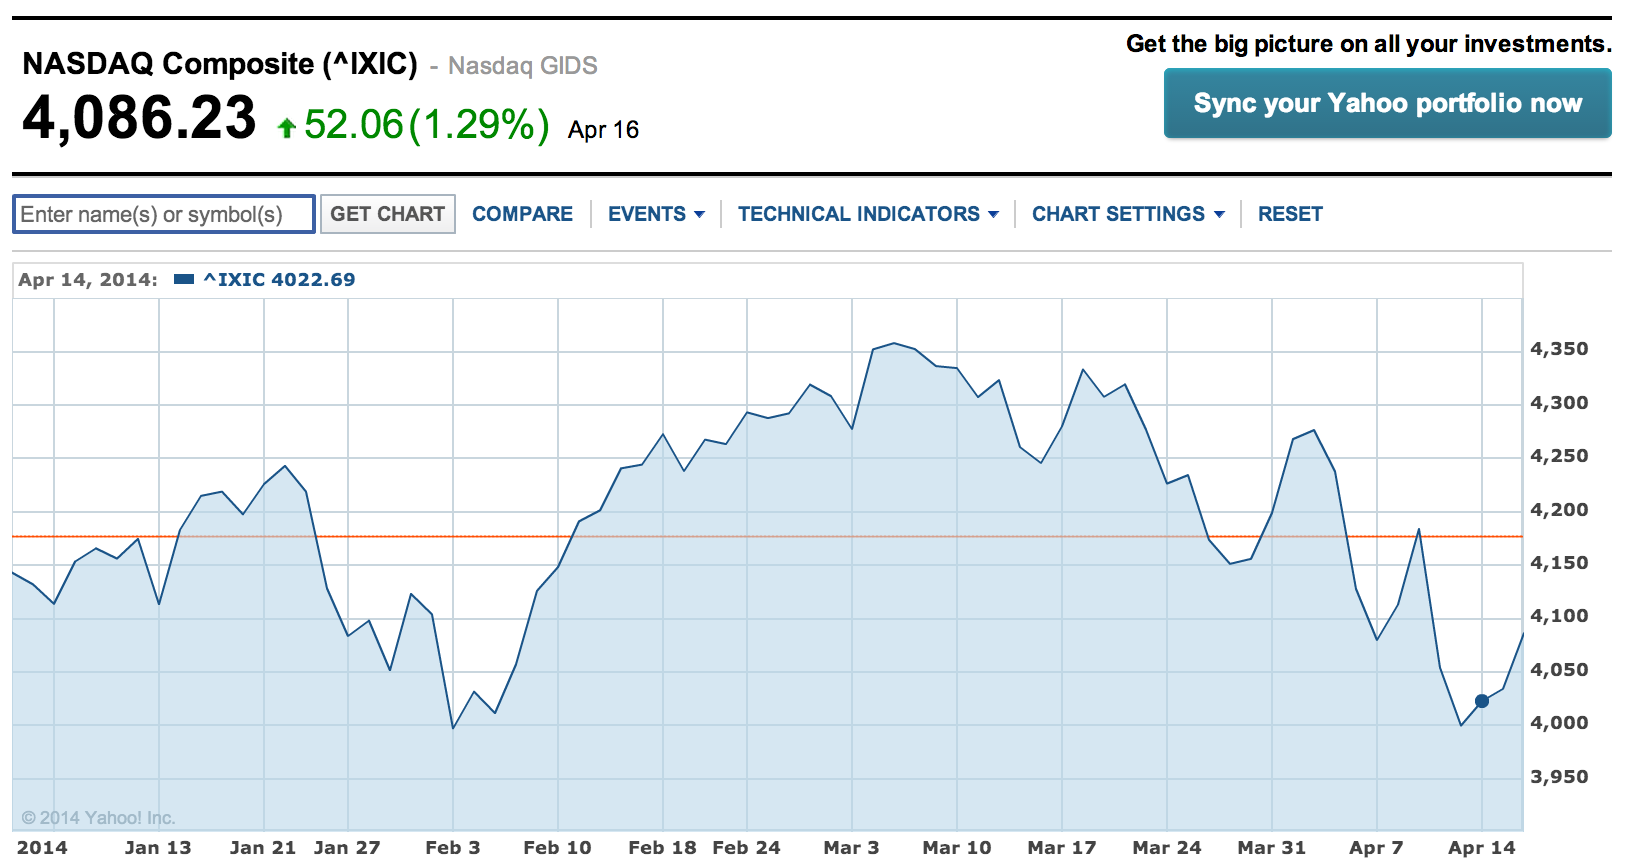Image resolution: width=1626 pixels, height=868 pixels.
Task: Expand the EVENTS dropdown menu
Action: tap(656, 214)
